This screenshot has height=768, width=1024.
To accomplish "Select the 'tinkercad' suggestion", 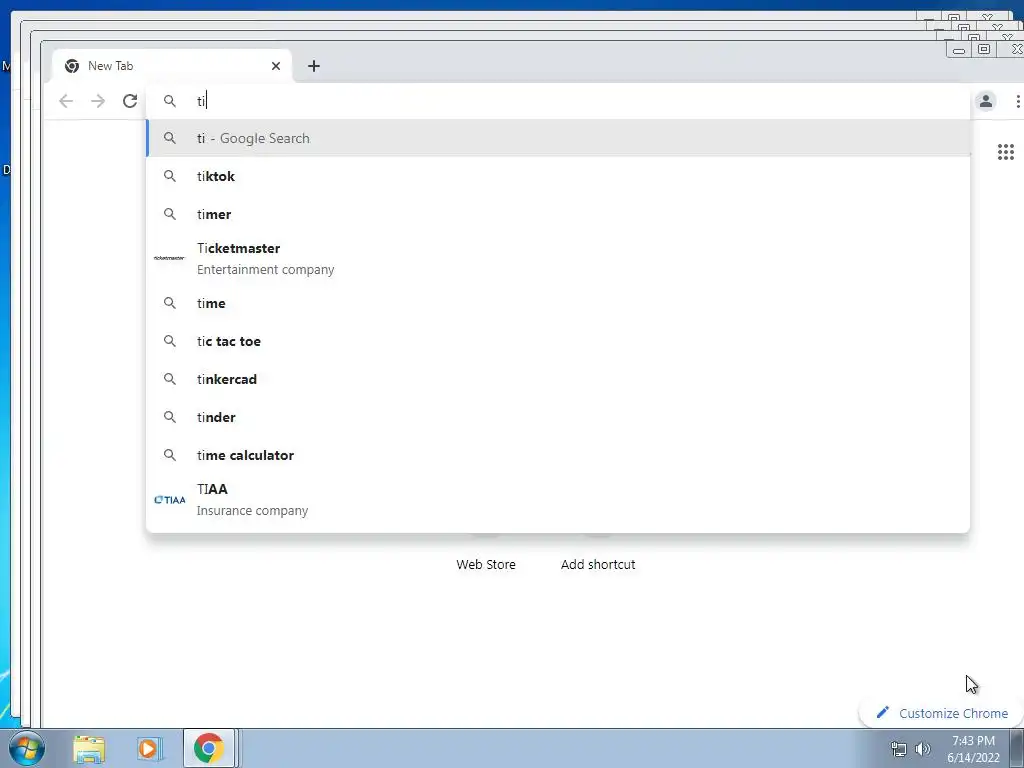I will (558, 379).
